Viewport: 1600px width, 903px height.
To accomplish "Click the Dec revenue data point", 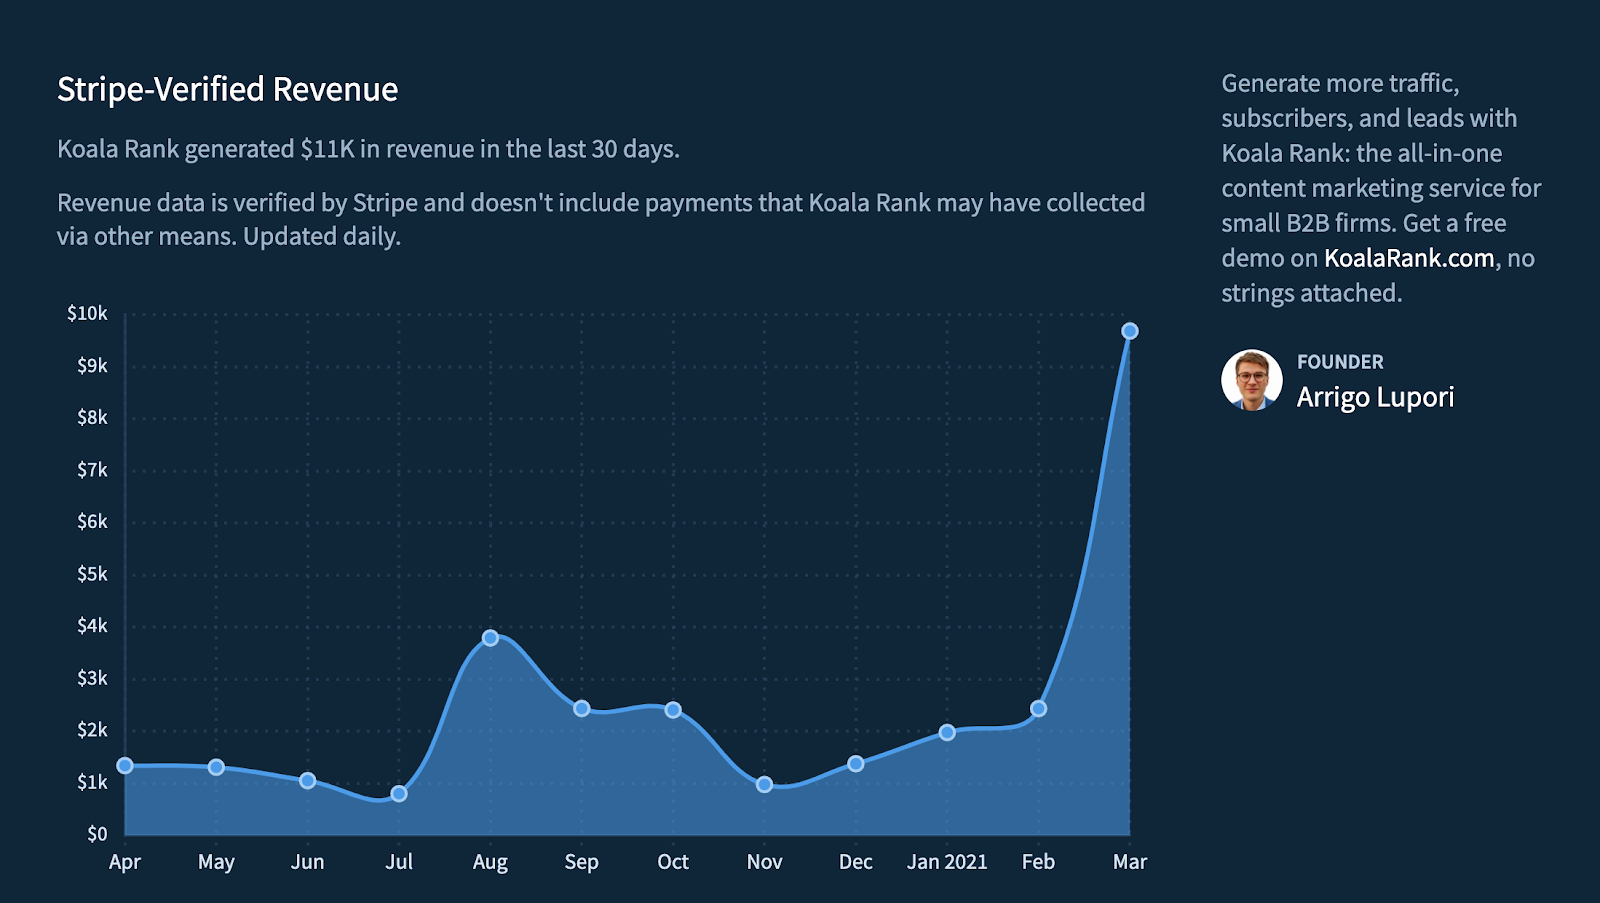I will click(x=856, y=764).
